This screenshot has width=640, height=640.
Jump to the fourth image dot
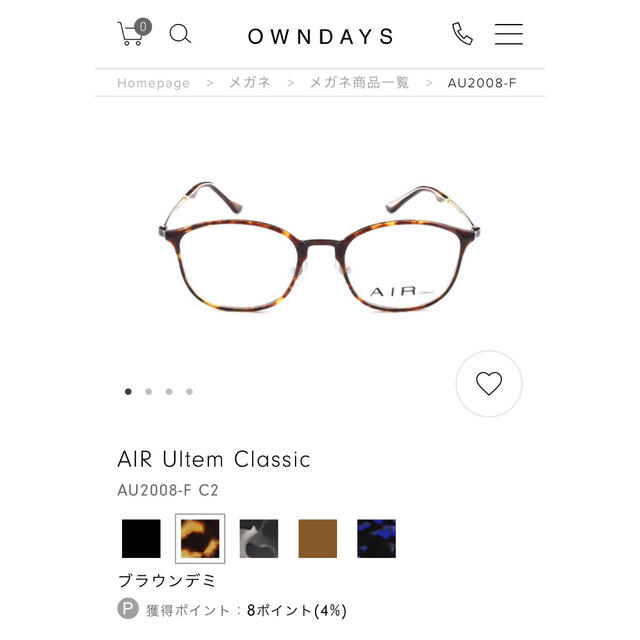189,391
